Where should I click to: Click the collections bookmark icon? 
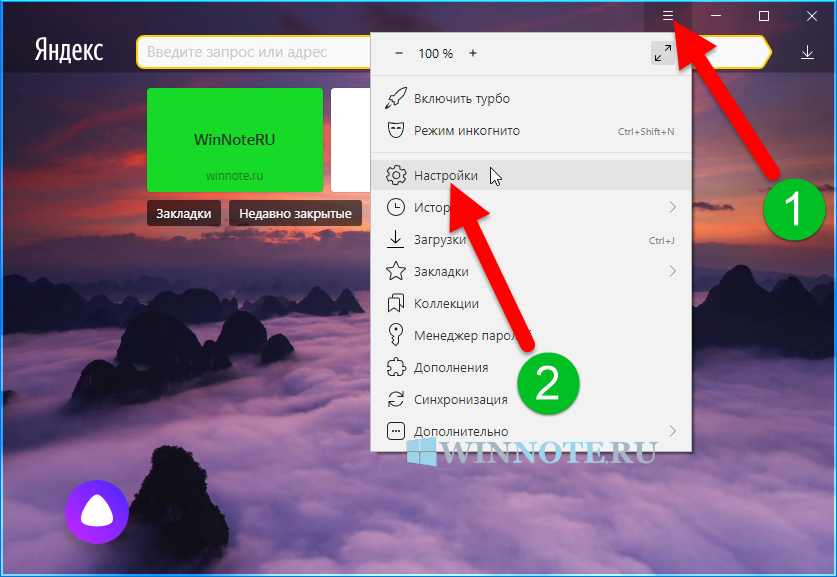point(396,303)
